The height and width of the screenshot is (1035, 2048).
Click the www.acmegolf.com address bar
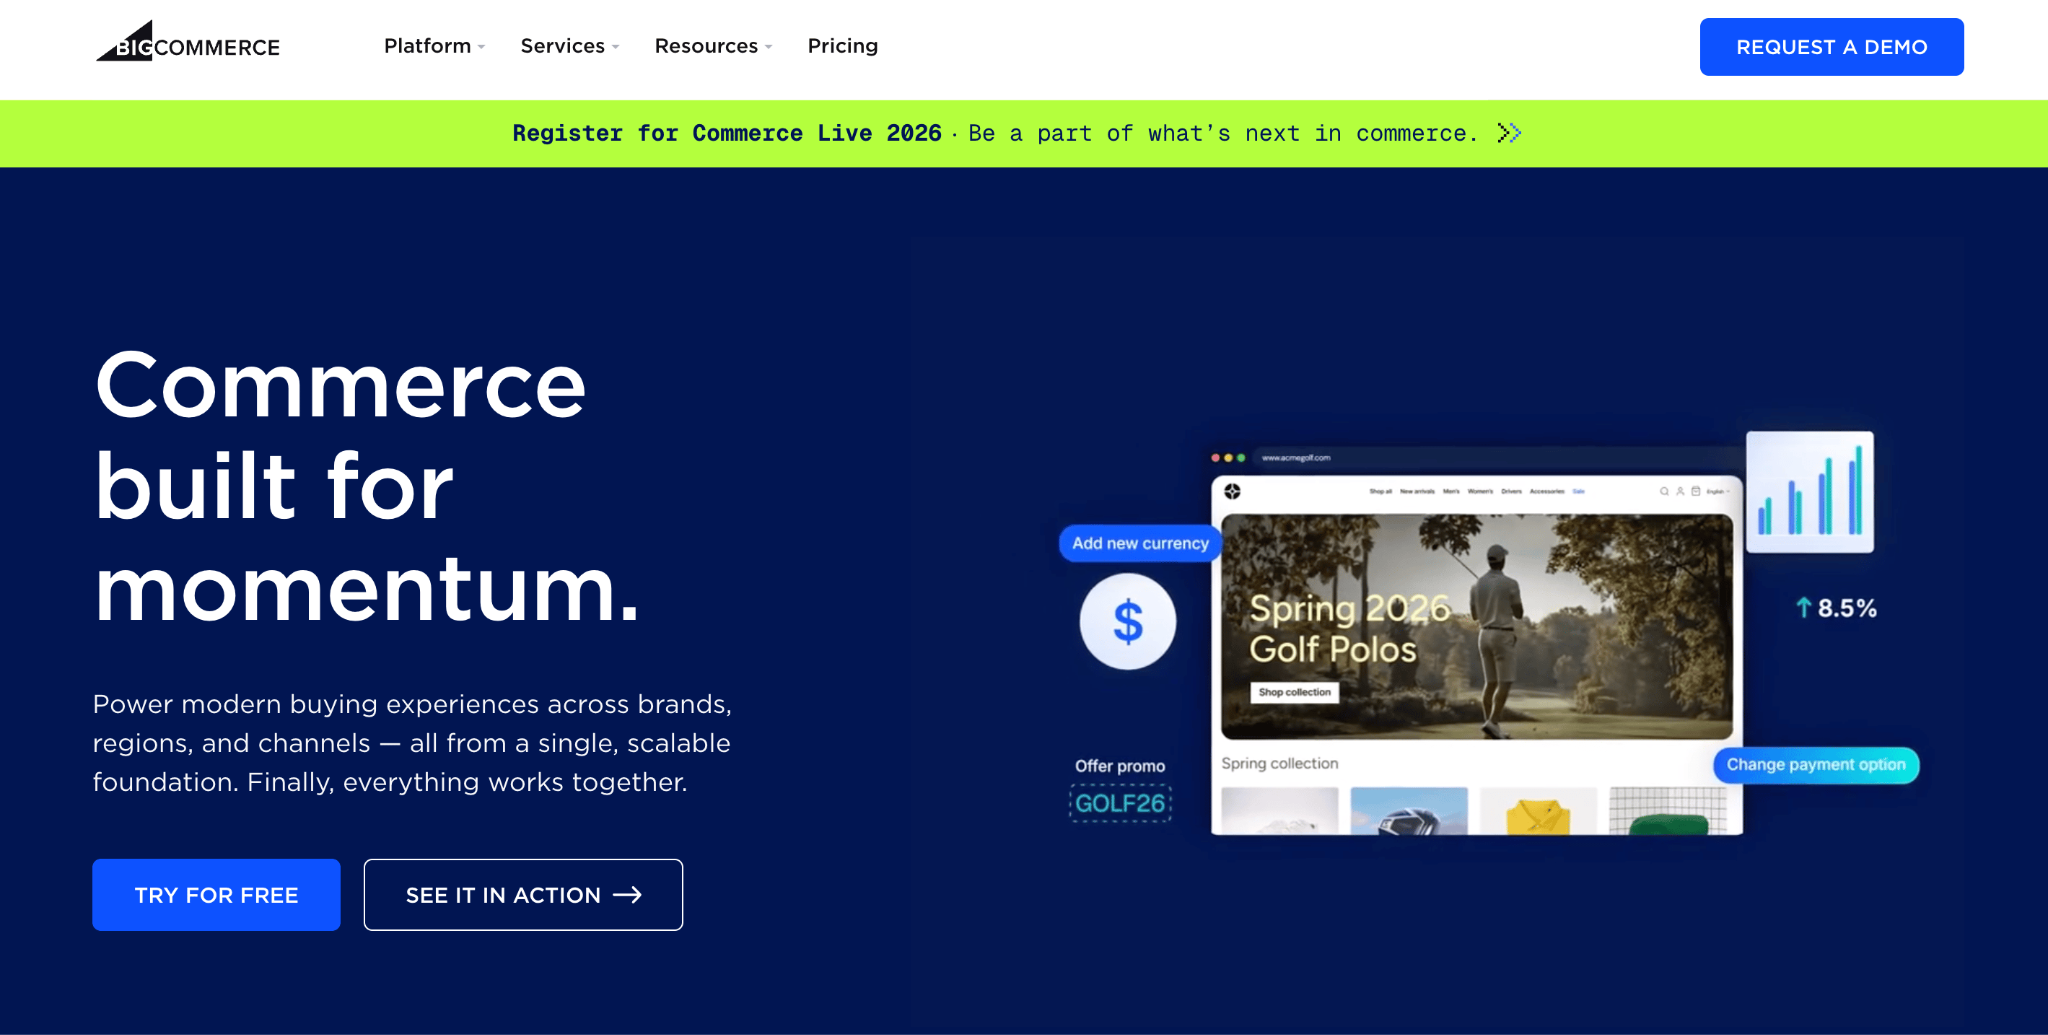pos(1296,458)
